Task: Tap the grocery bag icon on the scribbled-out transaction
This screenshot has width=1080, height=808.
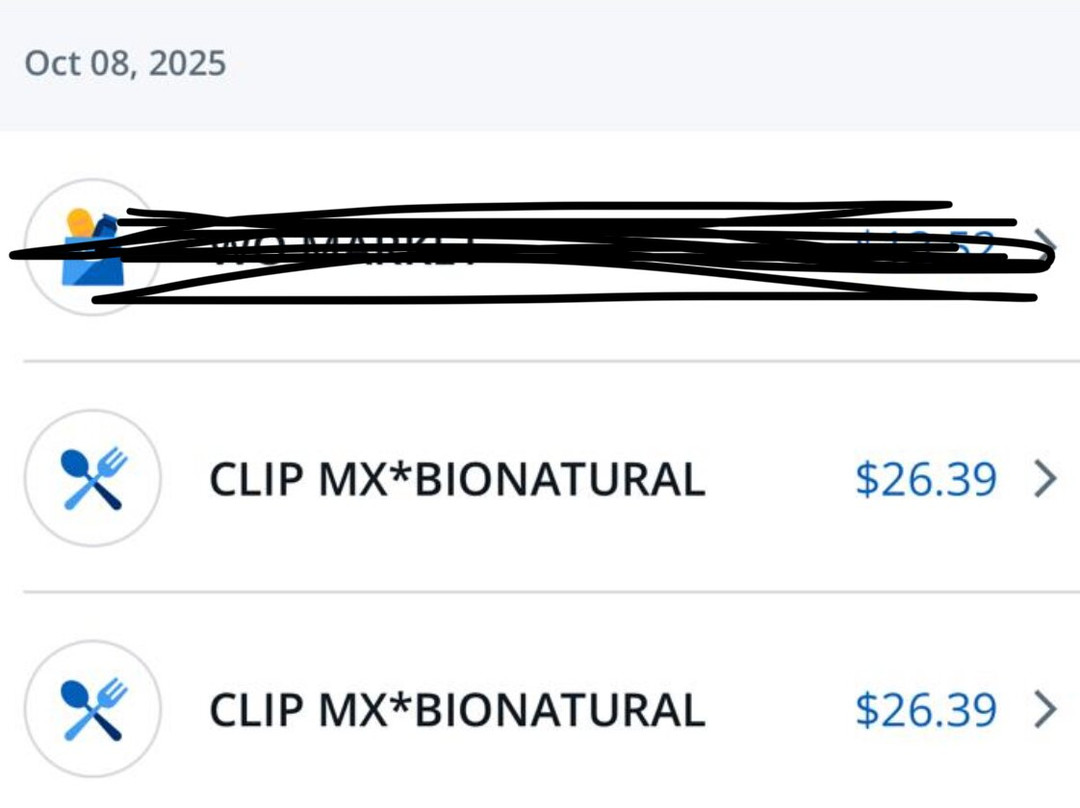Action: point(92,250)
